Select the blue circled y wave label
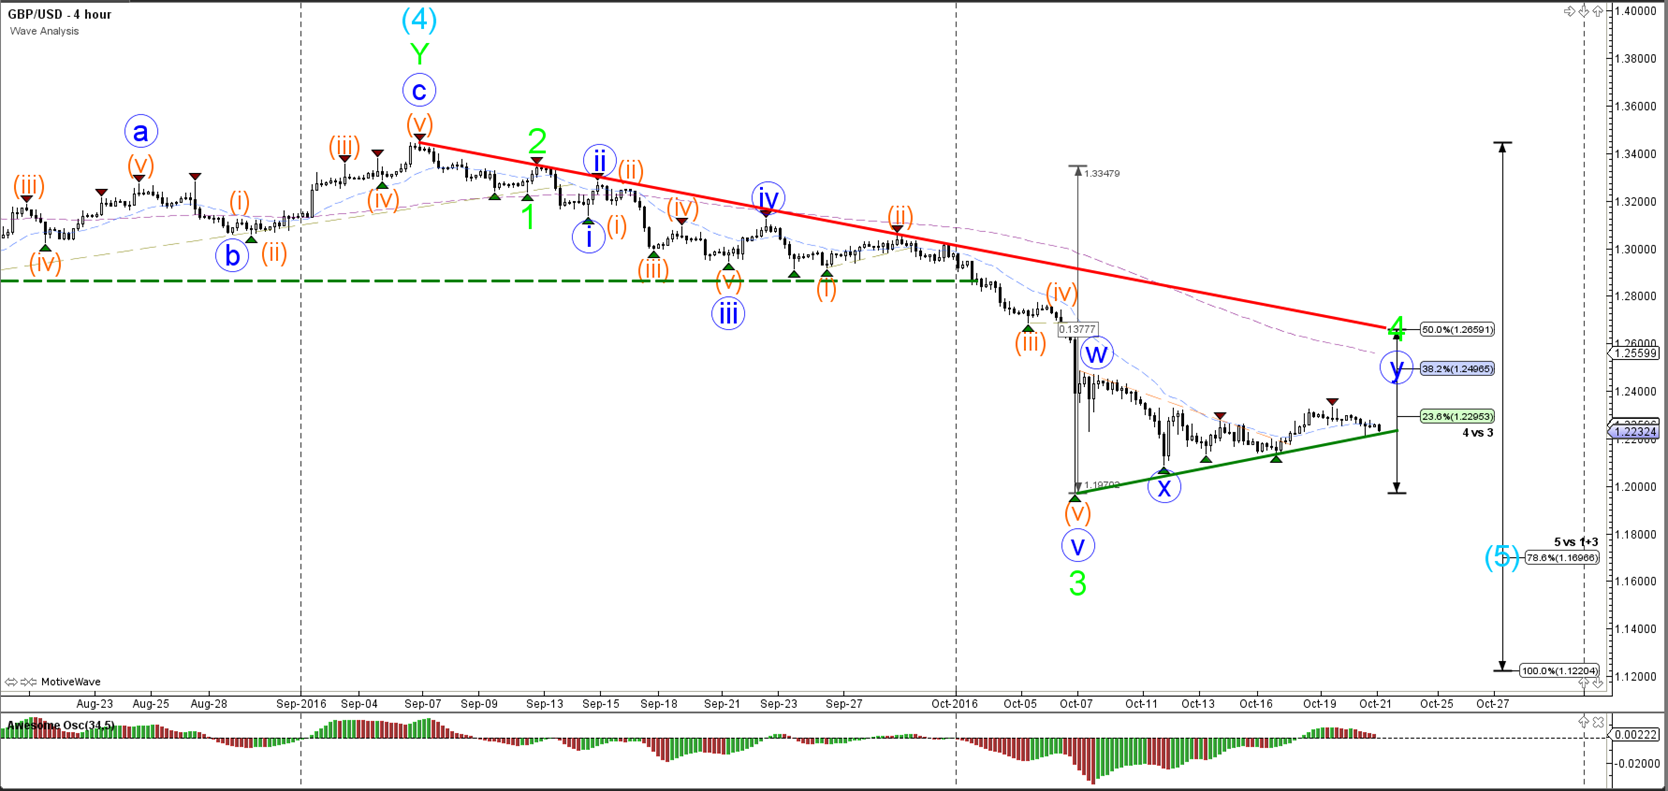 point(1396,368)
